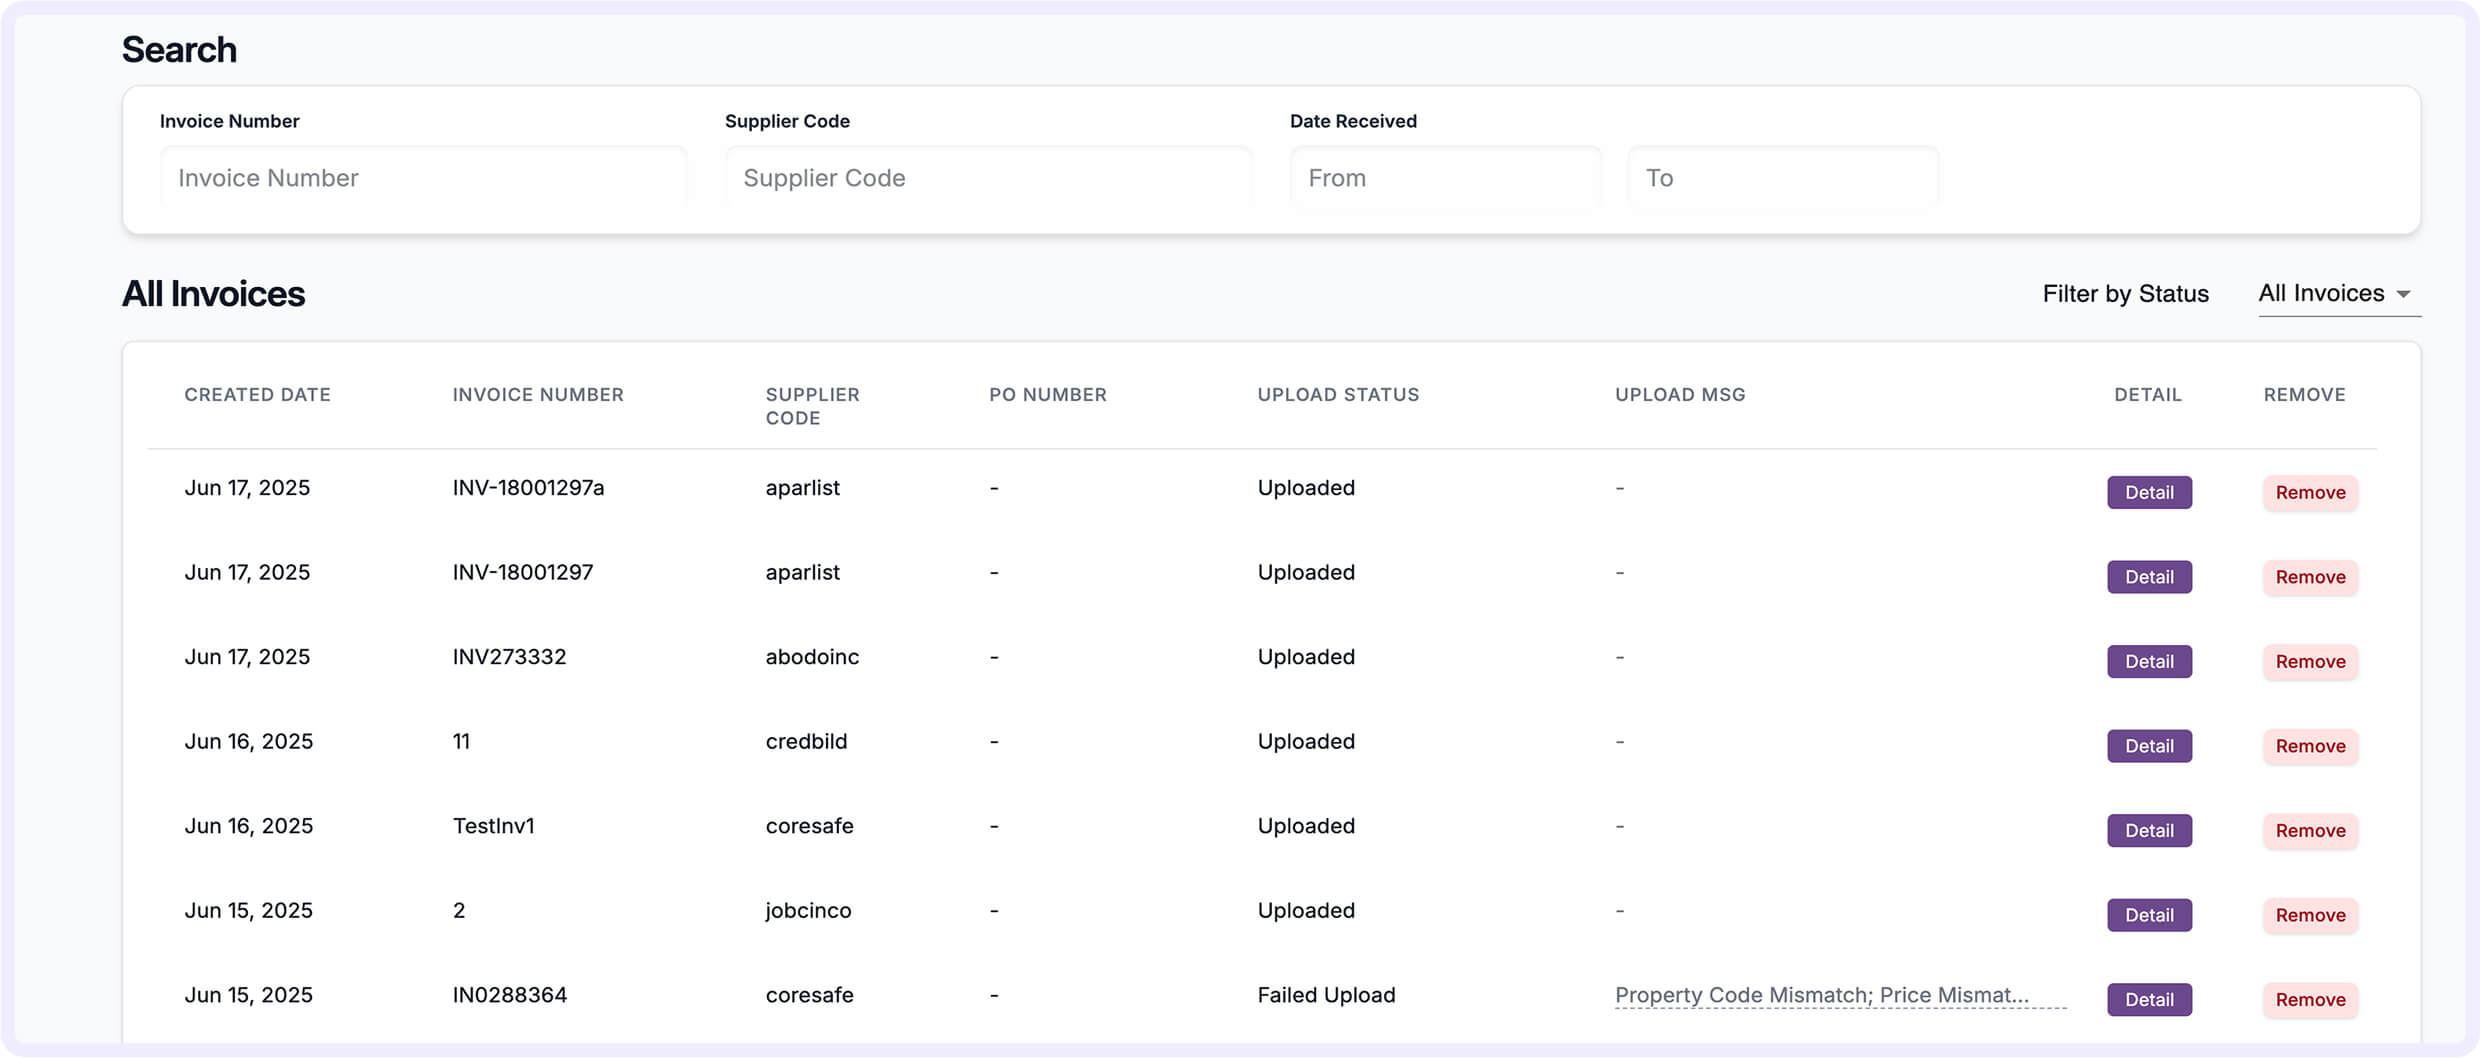Select the To date field
Screen dimensions: 2480x1058
[x=1782, y=177]
